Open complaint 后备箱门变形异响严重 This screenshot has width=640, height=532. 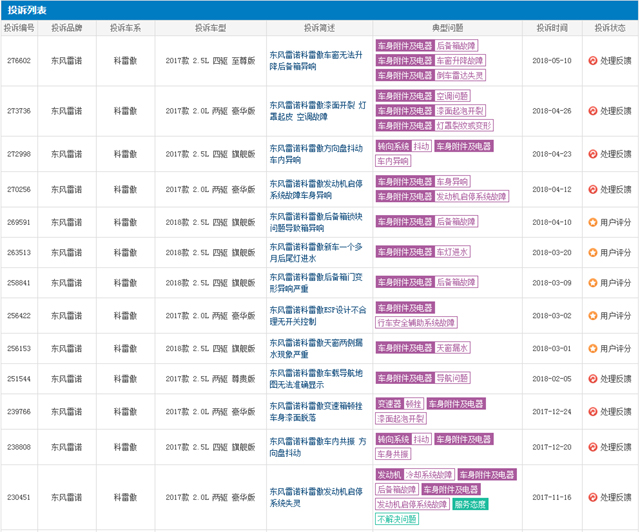(316, 283)
